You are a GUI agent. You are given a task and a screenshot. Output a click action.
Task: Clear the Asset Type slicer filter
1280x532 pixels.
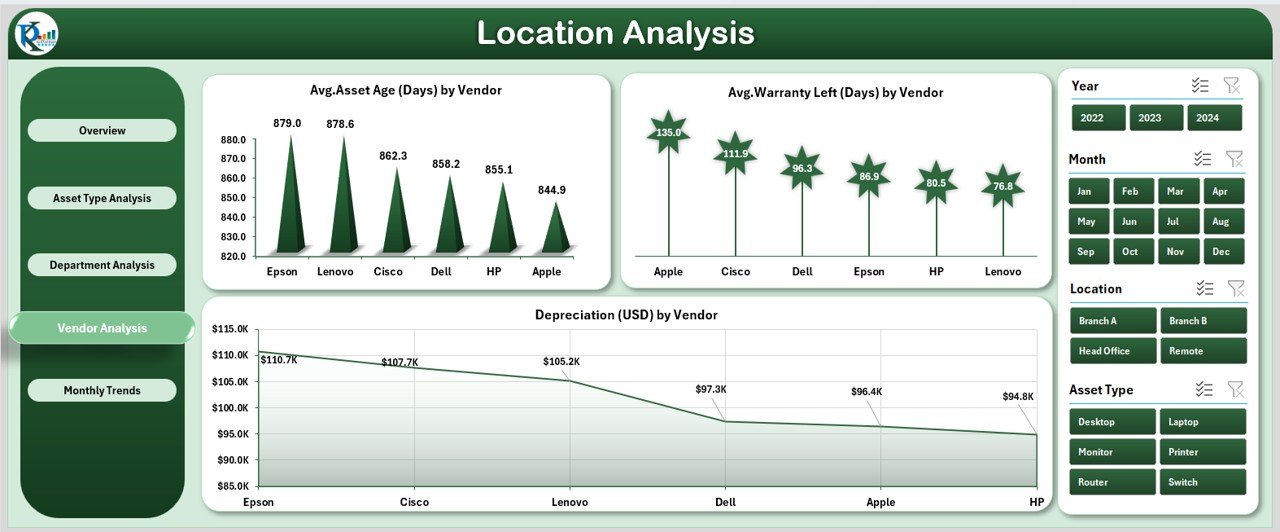[1236, 390]
